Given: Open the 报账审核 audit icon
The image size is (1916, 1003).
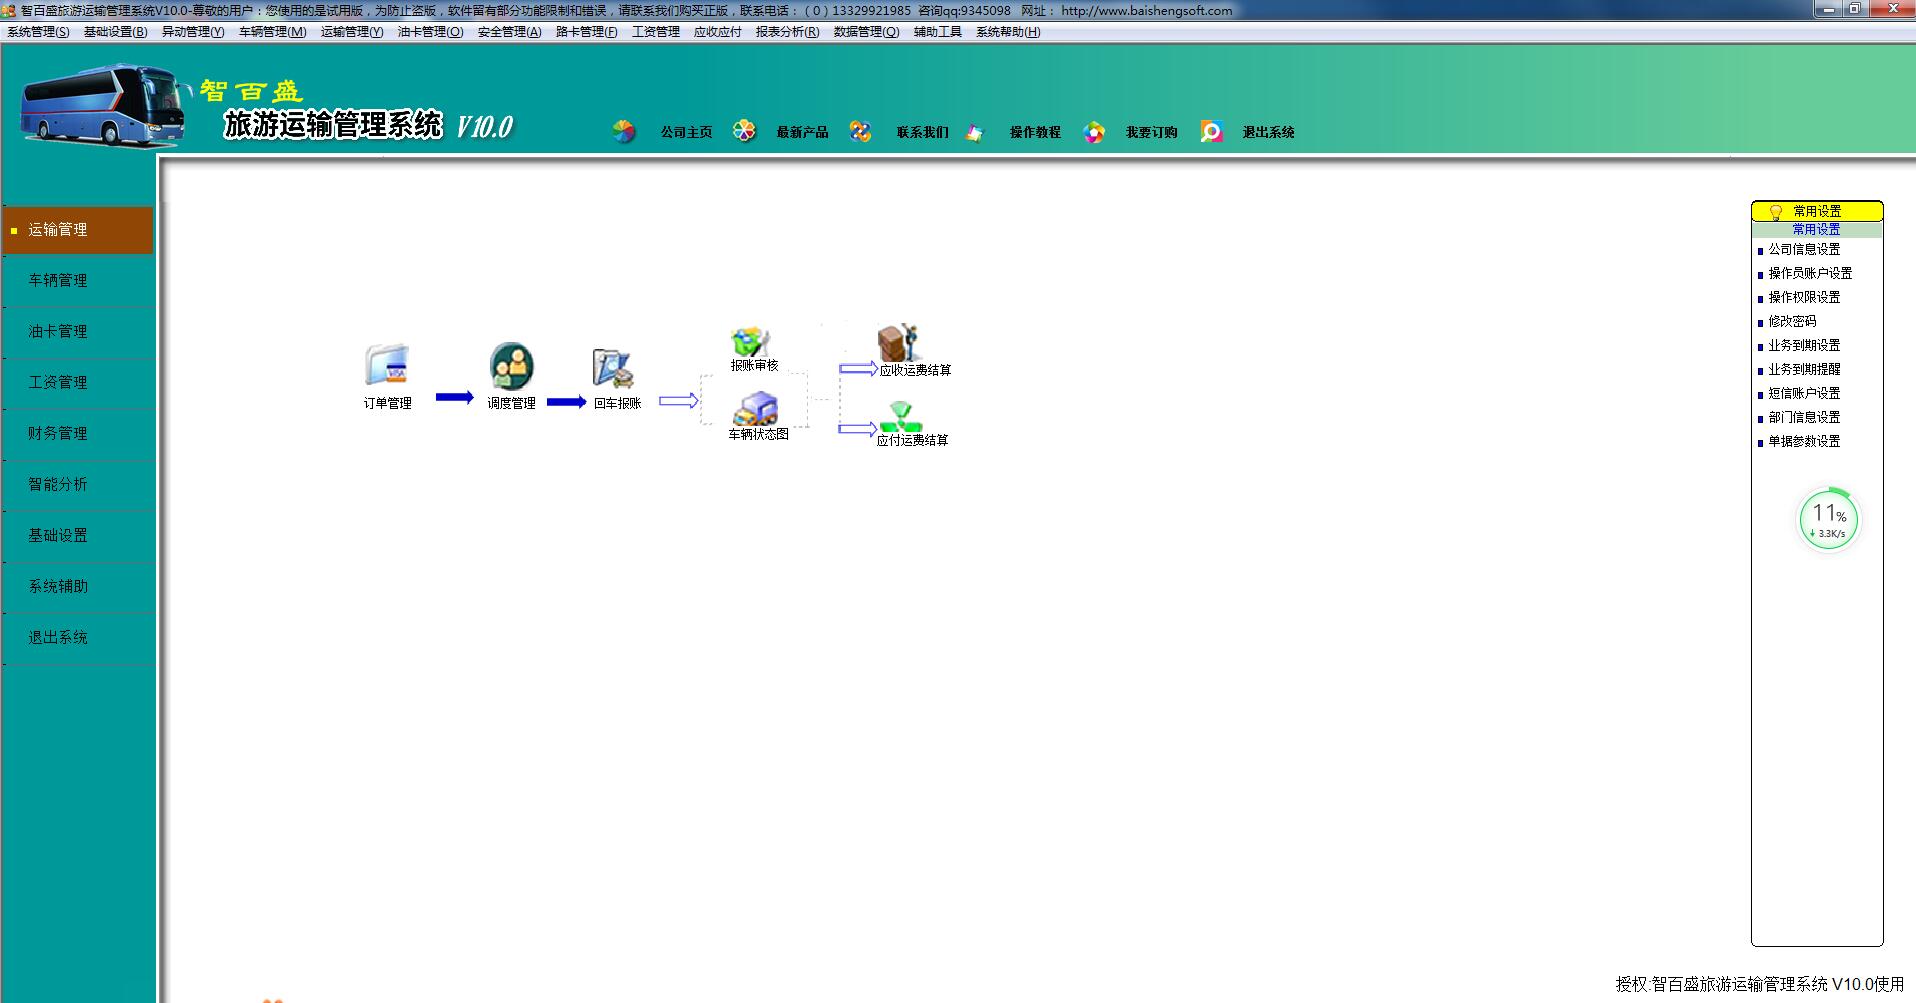Looking at the screenshot, I should coord(750,342).
